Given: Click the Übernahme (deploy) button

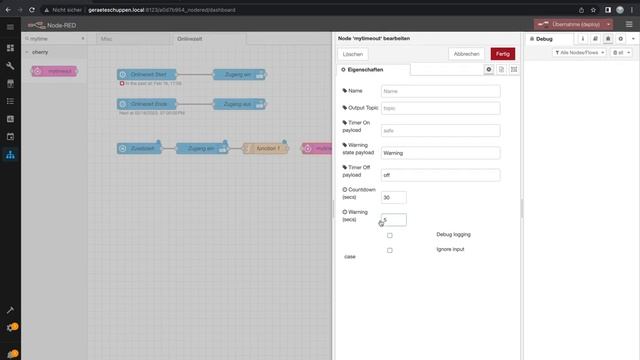Looking at the screenshot, I should coord(570,24).
